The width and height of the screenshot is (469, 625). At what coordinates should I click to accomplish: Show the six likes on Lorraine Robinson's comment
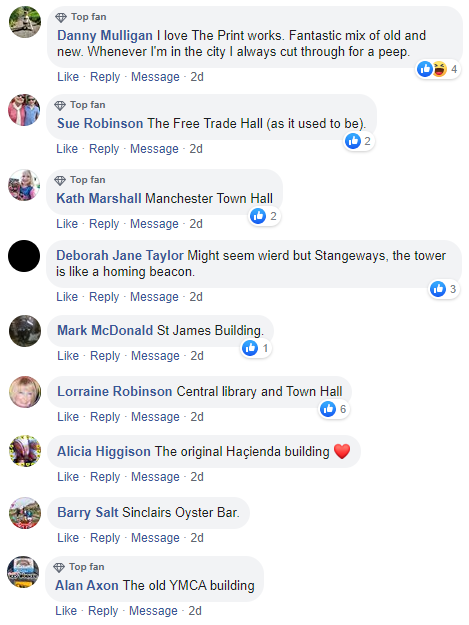click(334, 409)
